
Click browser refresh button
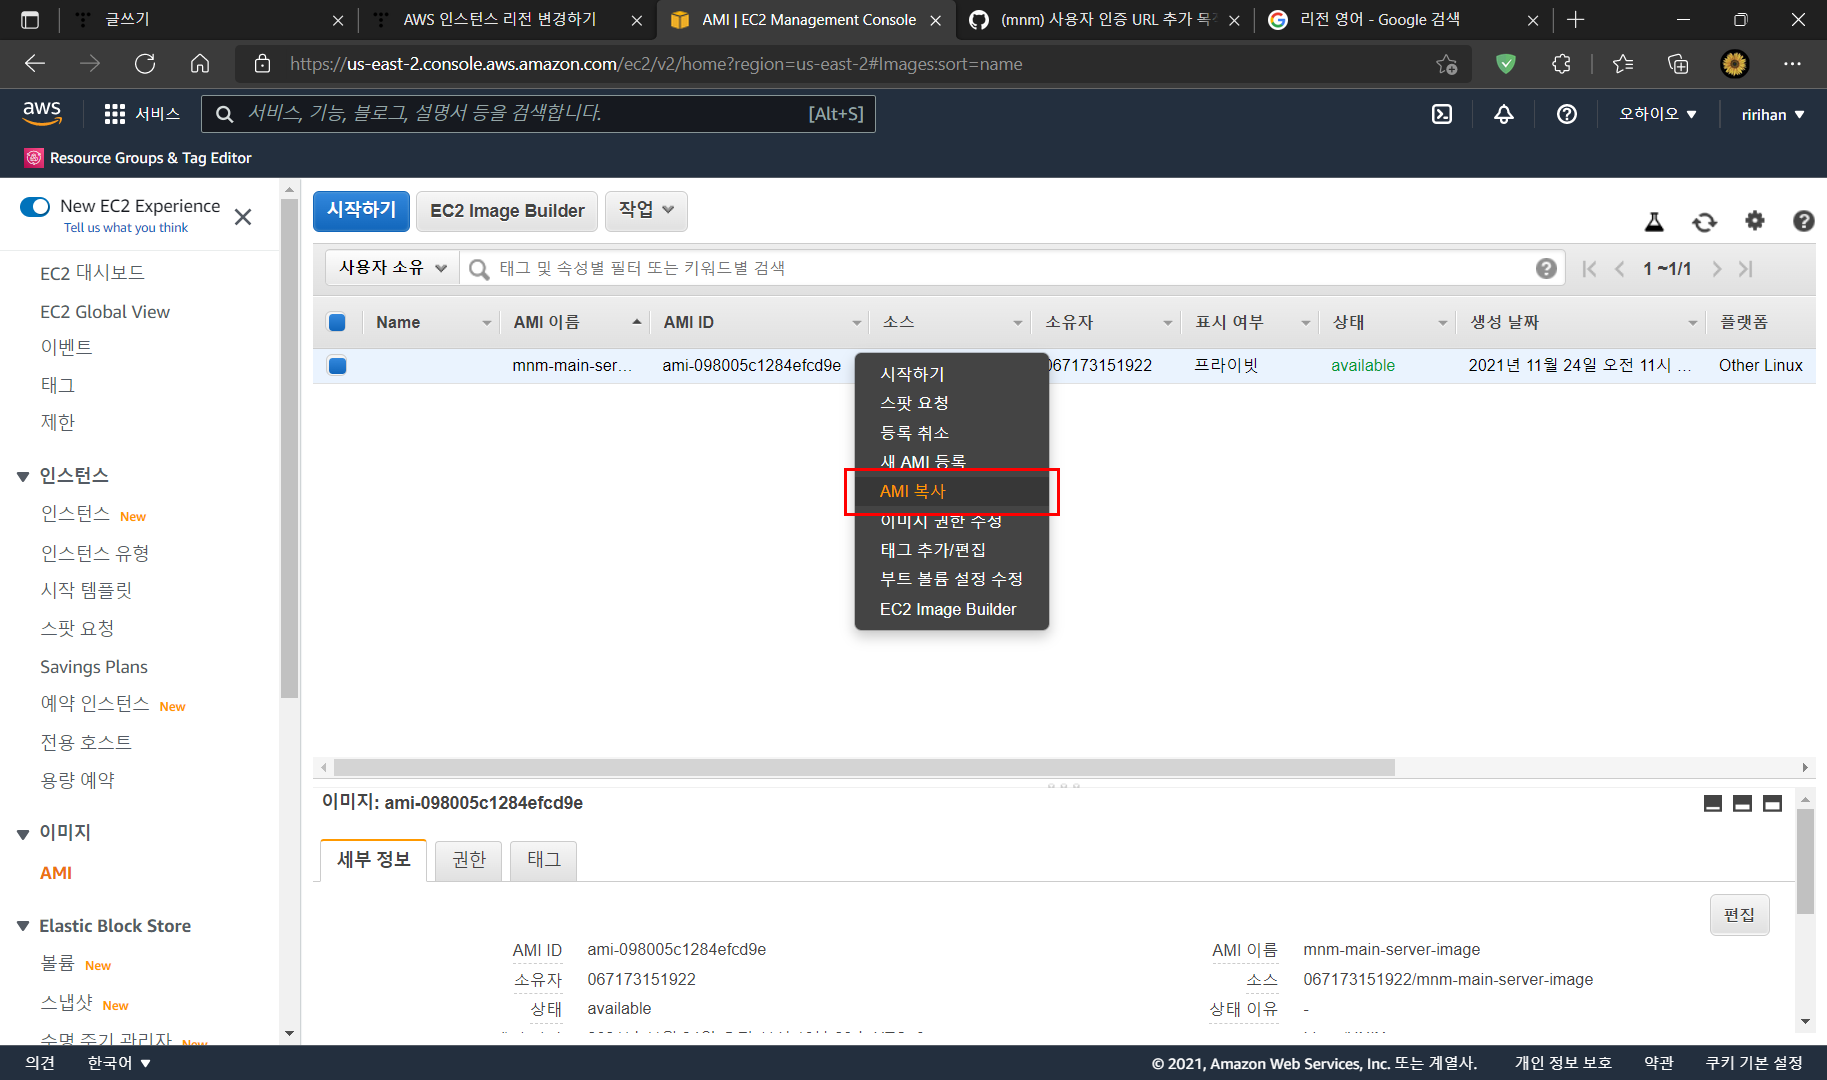tap(145, 64)
